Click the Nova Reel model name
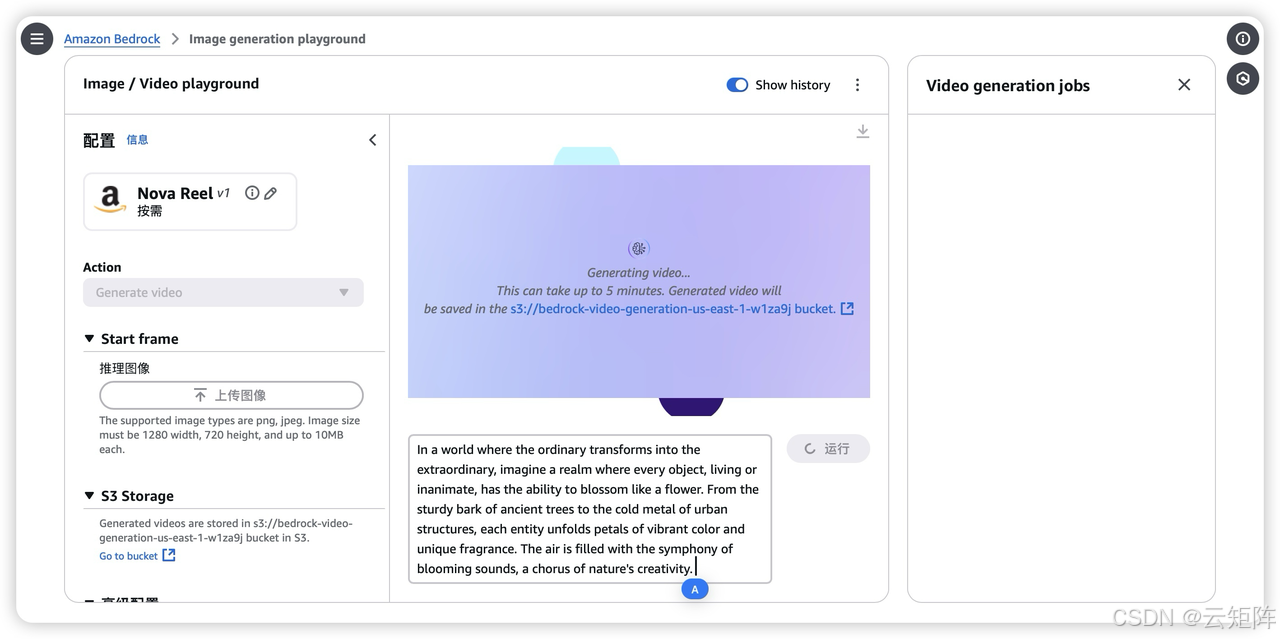The height and width of the screenshot is (639, 1280). point(175,193)
